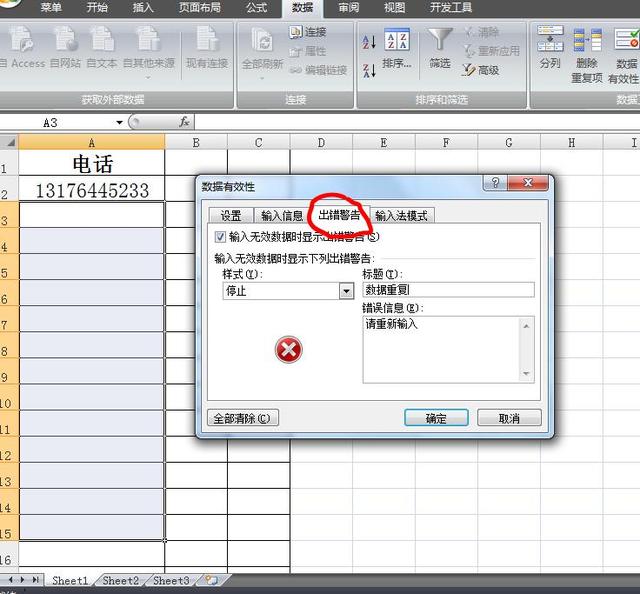Click Clear filter (清除) icon

click(482, 32)
